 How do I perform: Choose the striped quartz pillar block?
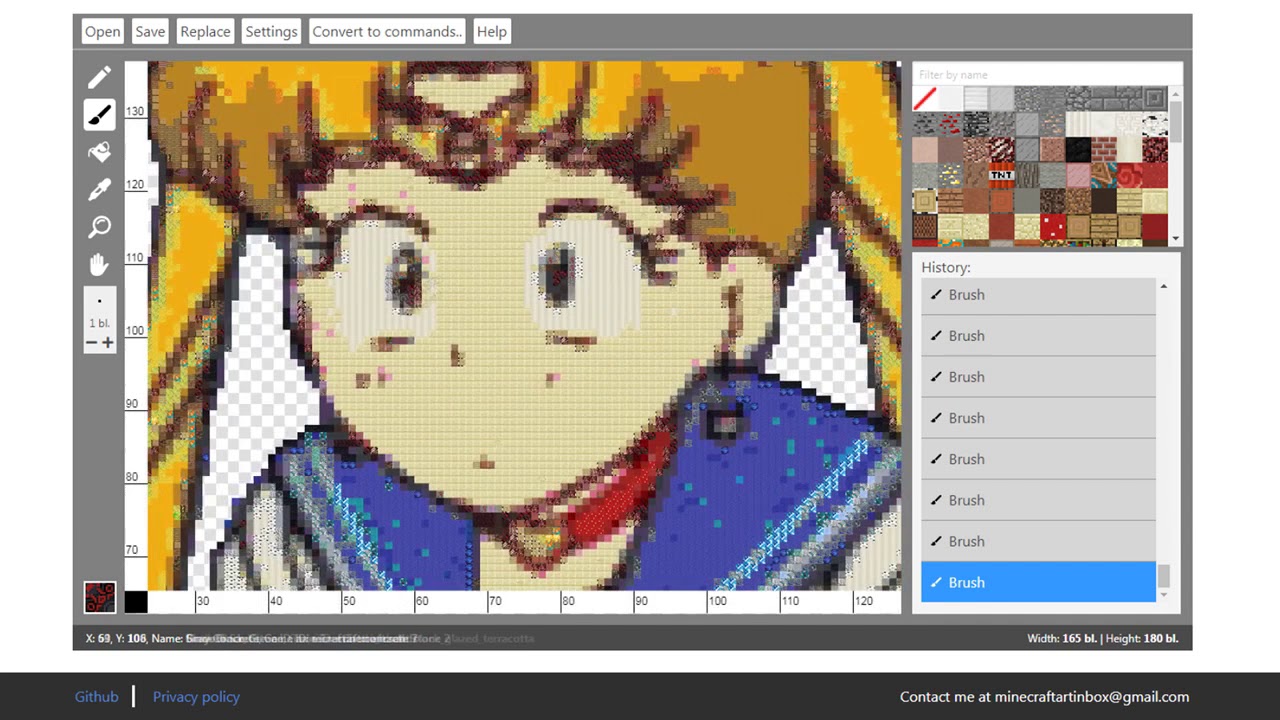1078,124
